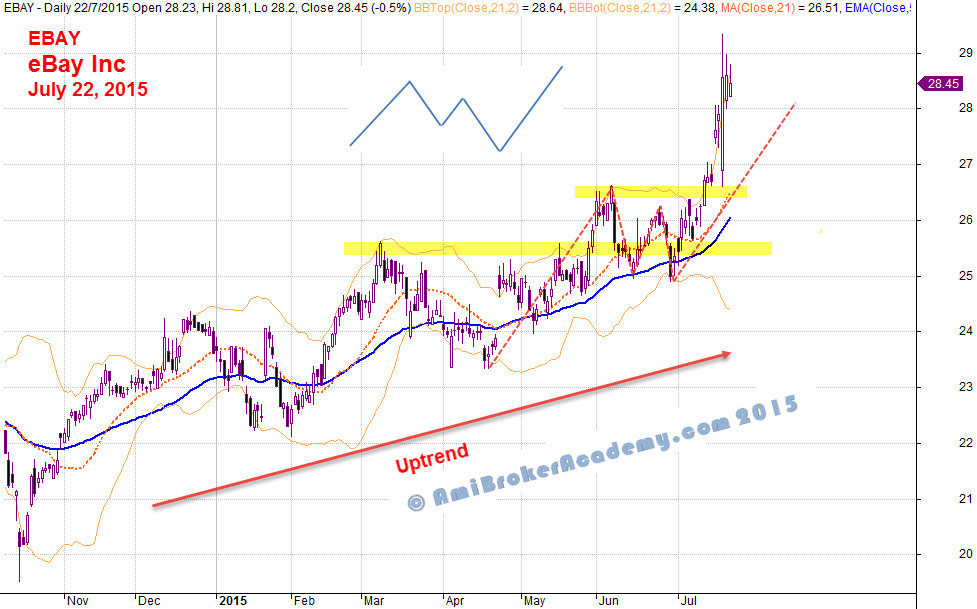
Task: Click the Dec label on date axis
Action: pyautogui.click(x=149, y=600)
